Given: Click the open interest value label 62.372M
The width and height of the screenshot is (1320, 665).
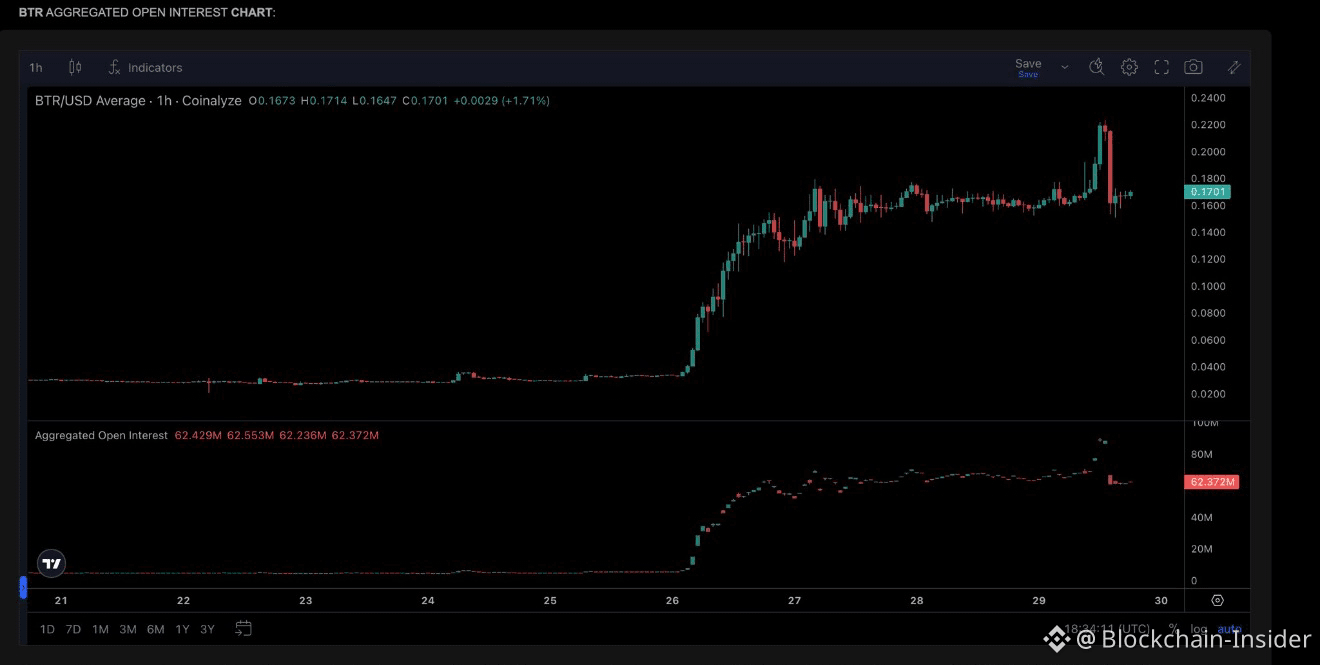Looking at the screenshot, I should [1212, 482].
